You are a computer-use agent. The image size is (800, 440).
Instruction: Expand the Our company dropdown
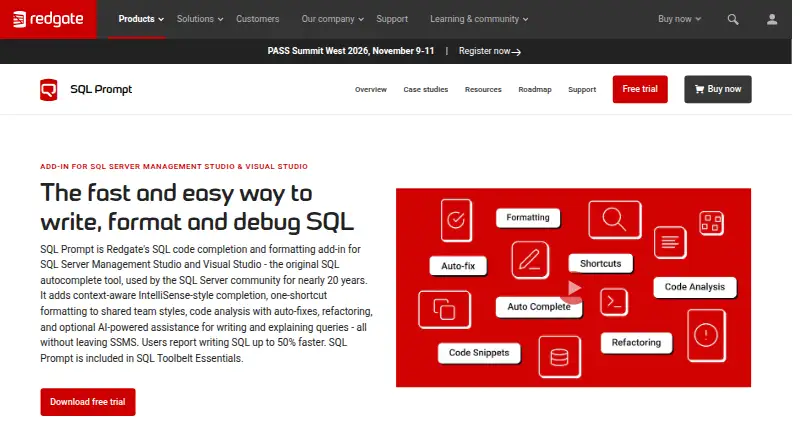coord(332,19)
